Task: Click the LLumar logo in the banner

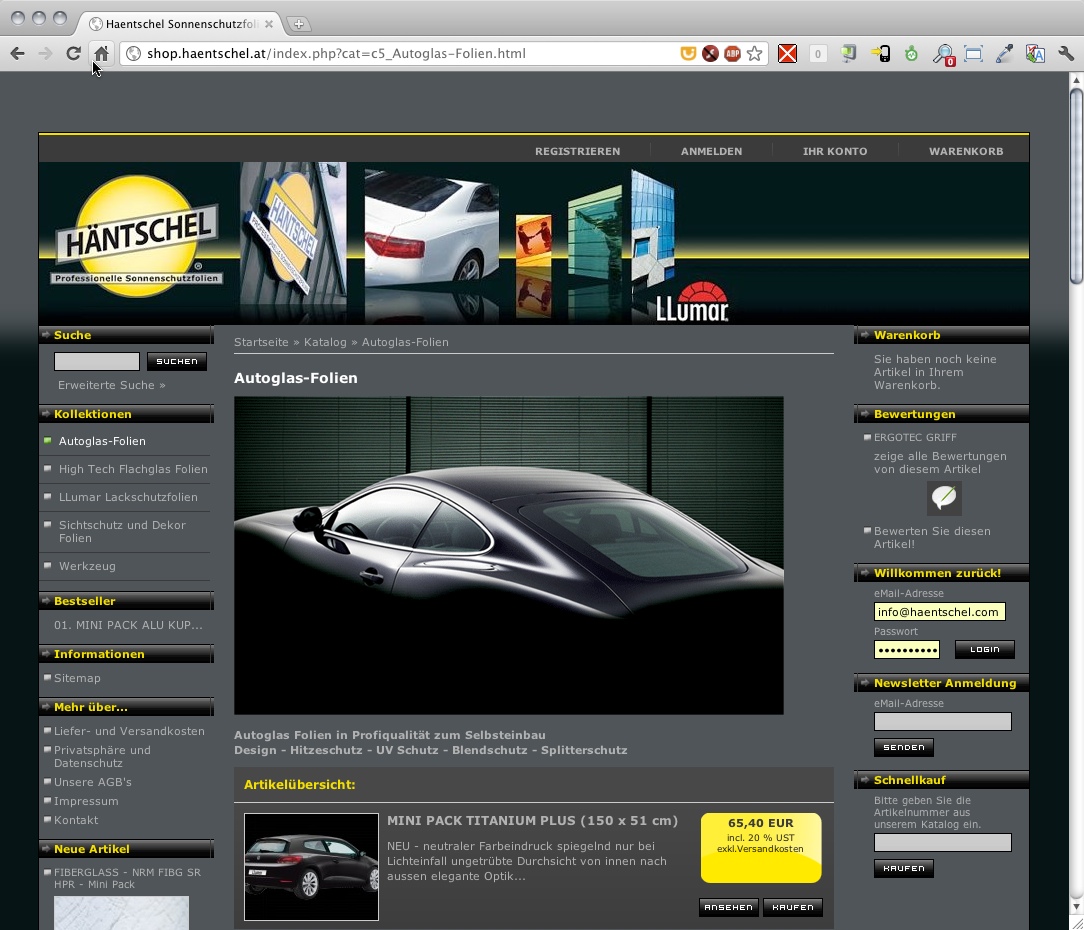Action: (692, 303)
